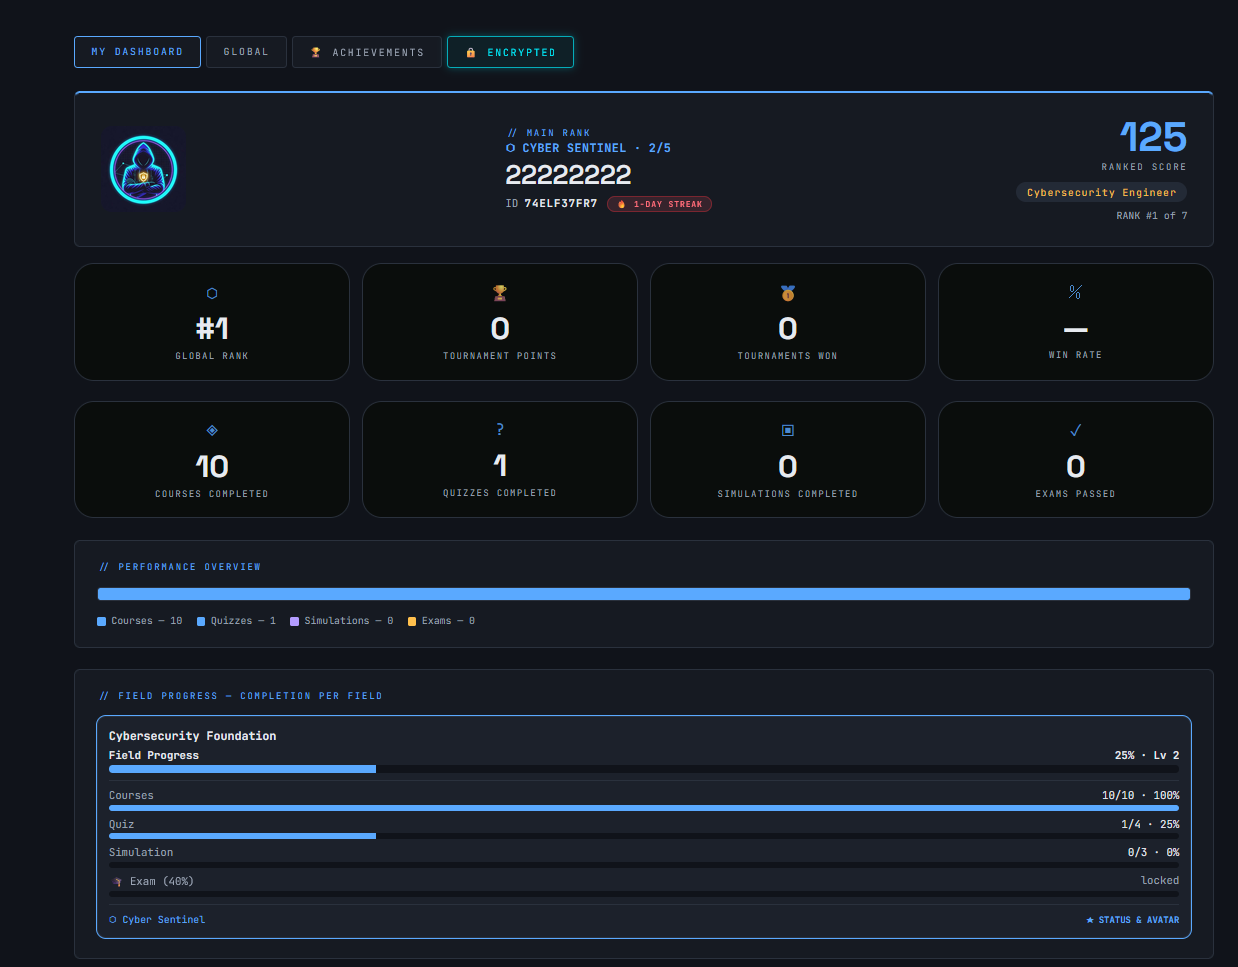
Task: Click the star icon beside Status & Avatar
Action: pos(1090,920)
